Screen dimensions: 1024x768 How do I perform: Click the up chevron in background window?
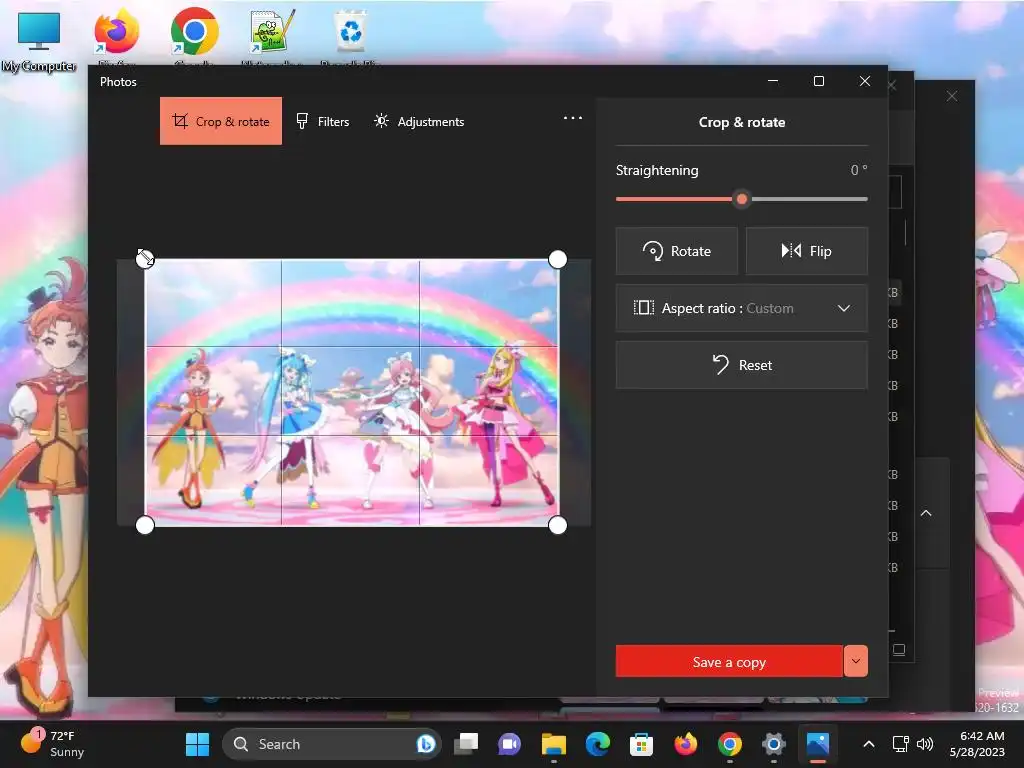926,513
